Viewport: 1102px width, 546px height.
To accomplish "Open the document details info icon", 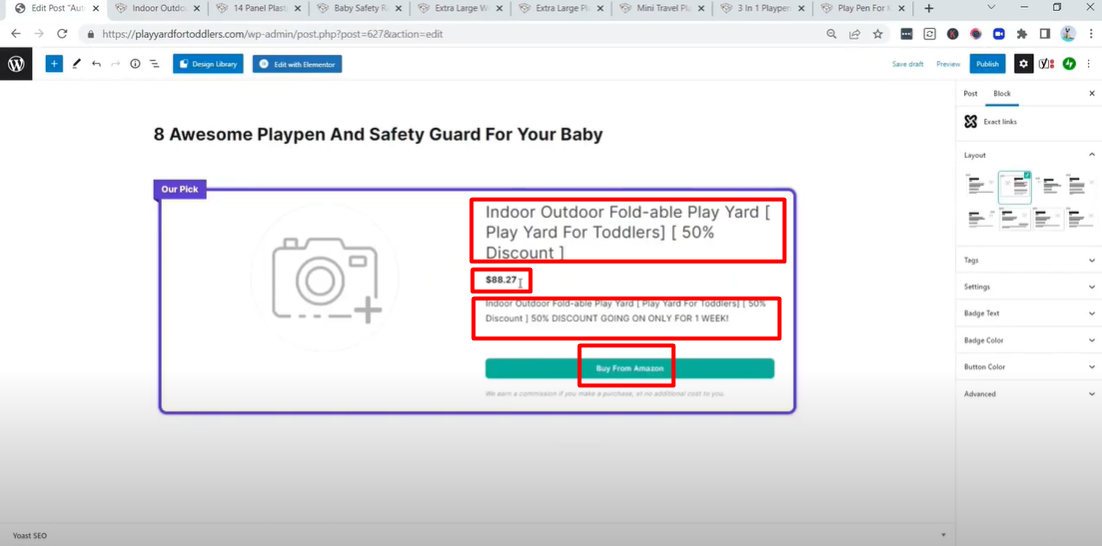I will click(x=135, y=64).
